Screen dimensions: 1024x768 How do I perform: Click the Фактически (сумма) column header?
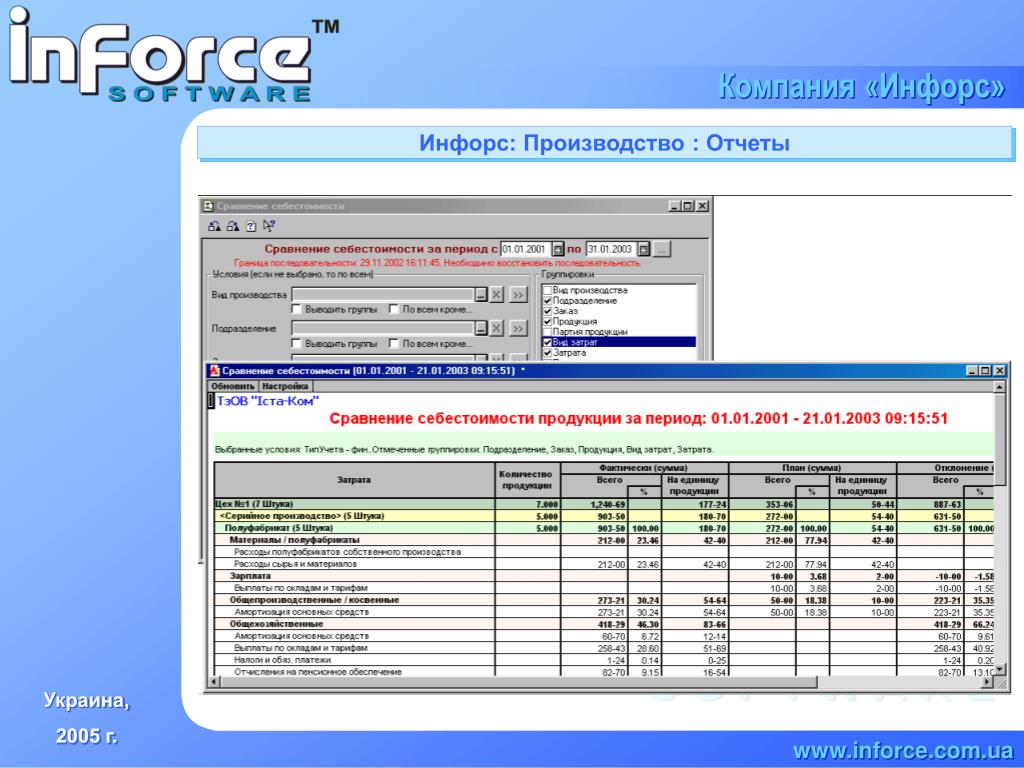[x=644, y=468]
